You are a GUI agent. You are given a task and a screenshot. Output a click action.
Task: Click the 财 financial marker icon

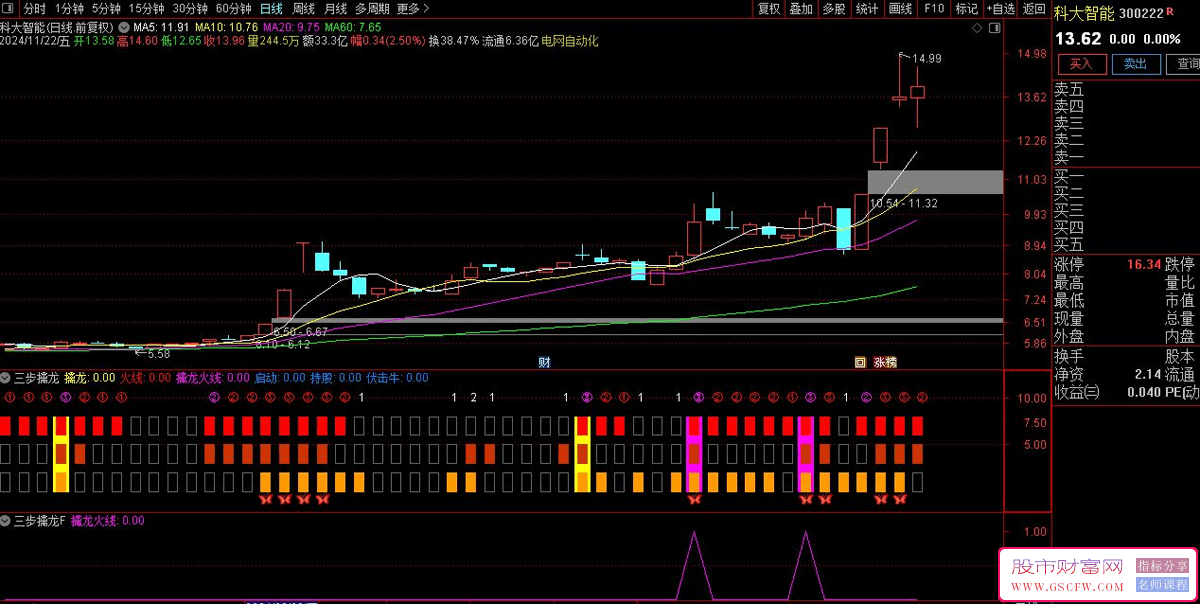545,362
